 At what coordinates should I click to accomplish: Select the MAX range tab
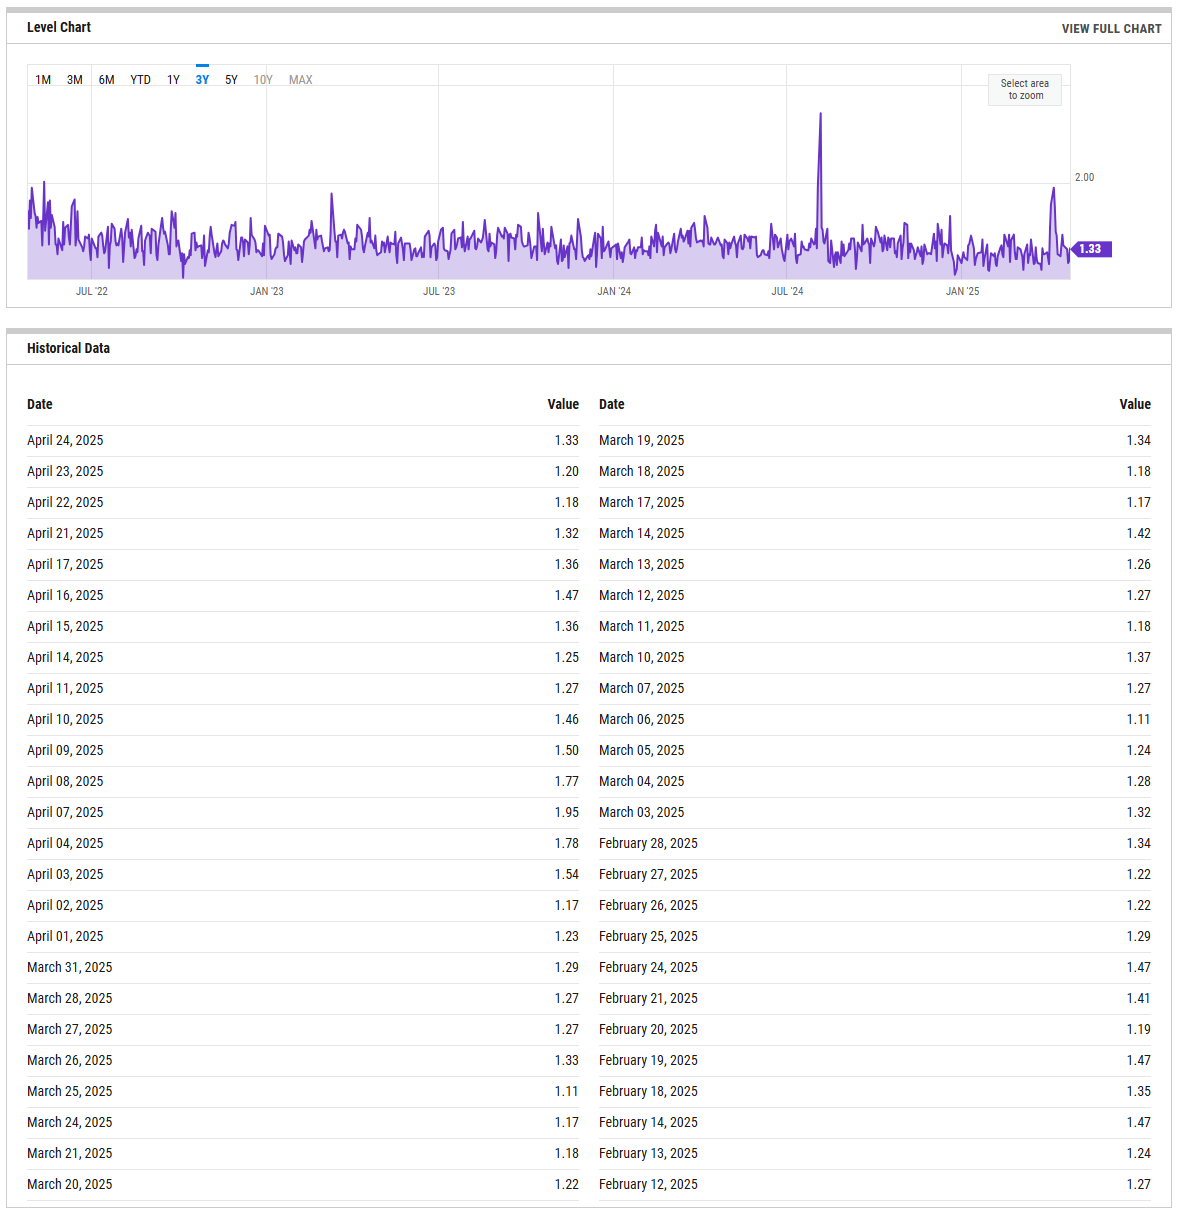click(301, 80)
